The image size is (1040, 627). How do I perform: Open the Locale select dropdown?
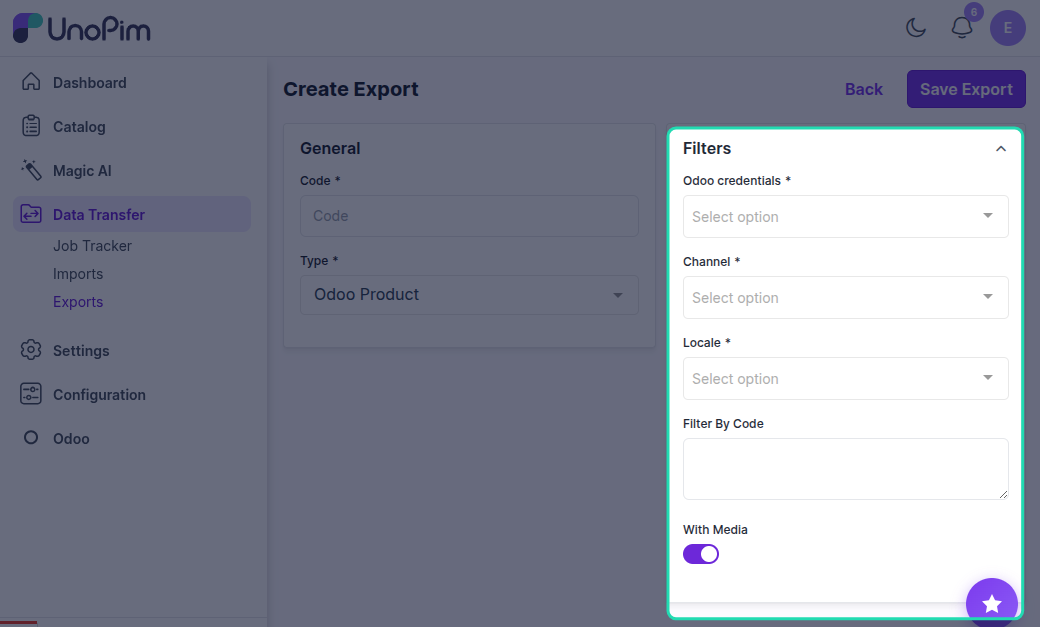coord(846,378)
